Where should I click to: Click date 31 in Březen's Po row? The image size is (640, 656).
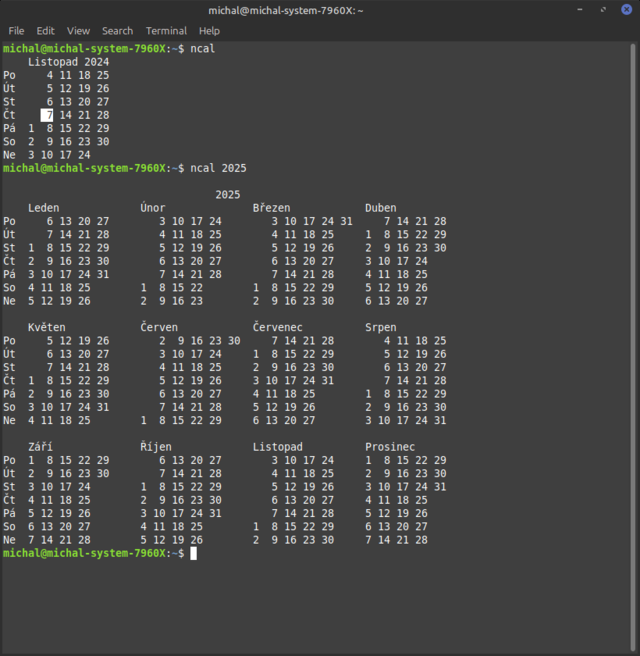(346, 221)
